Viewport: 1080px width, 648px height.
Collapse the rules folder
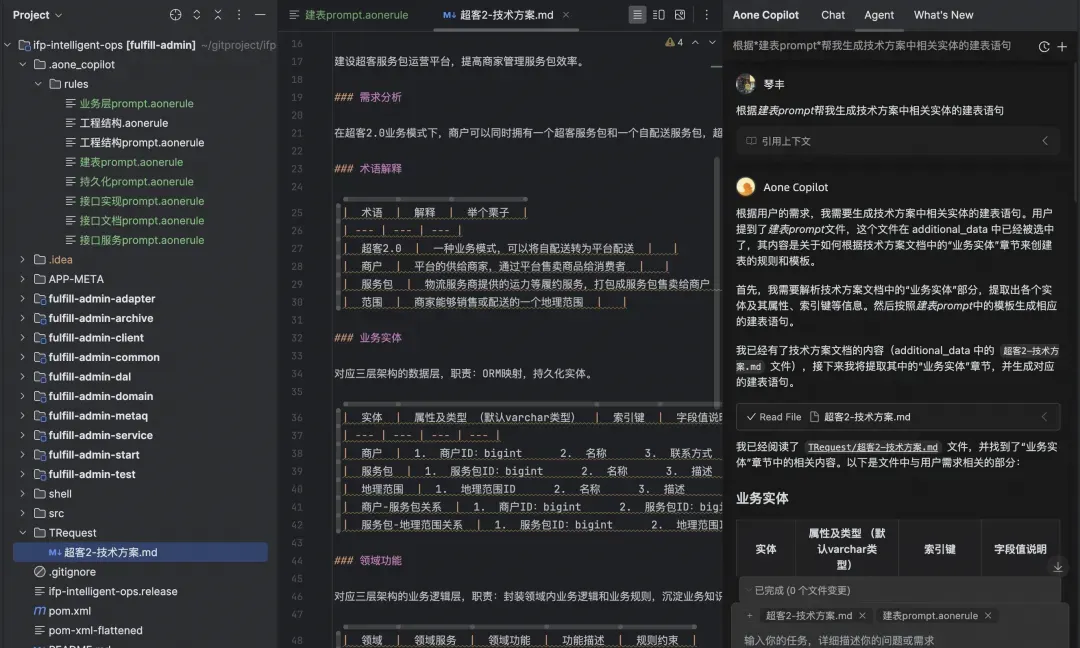38,83
